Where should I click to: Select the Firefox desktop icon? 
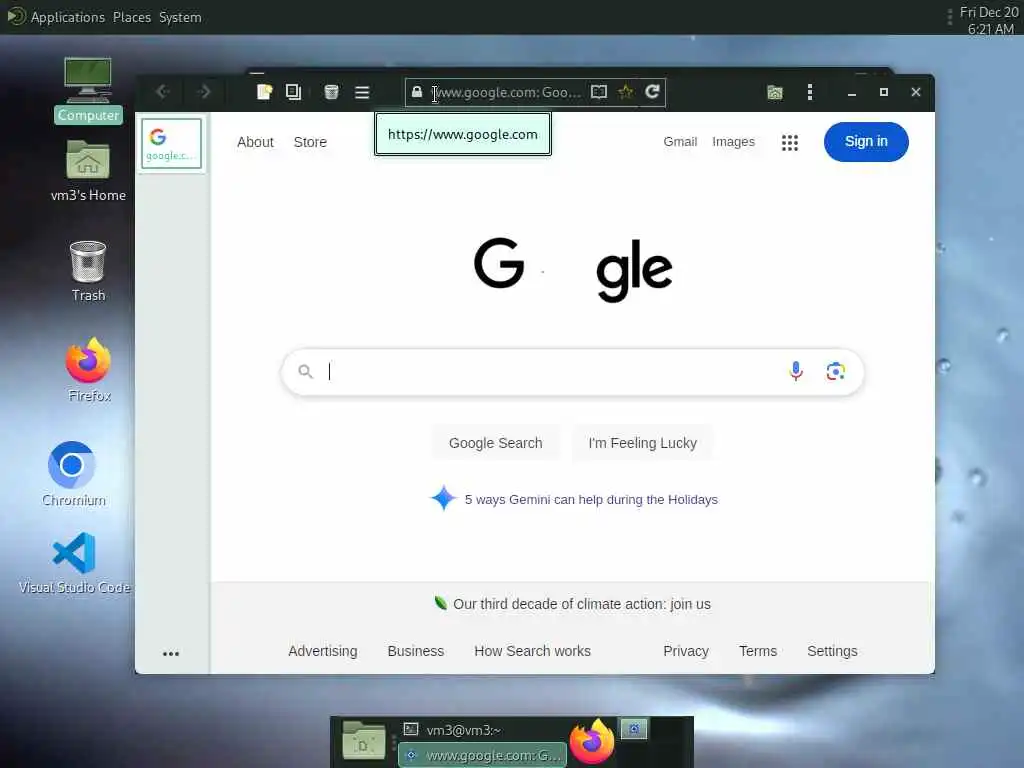tap(89, 370)
